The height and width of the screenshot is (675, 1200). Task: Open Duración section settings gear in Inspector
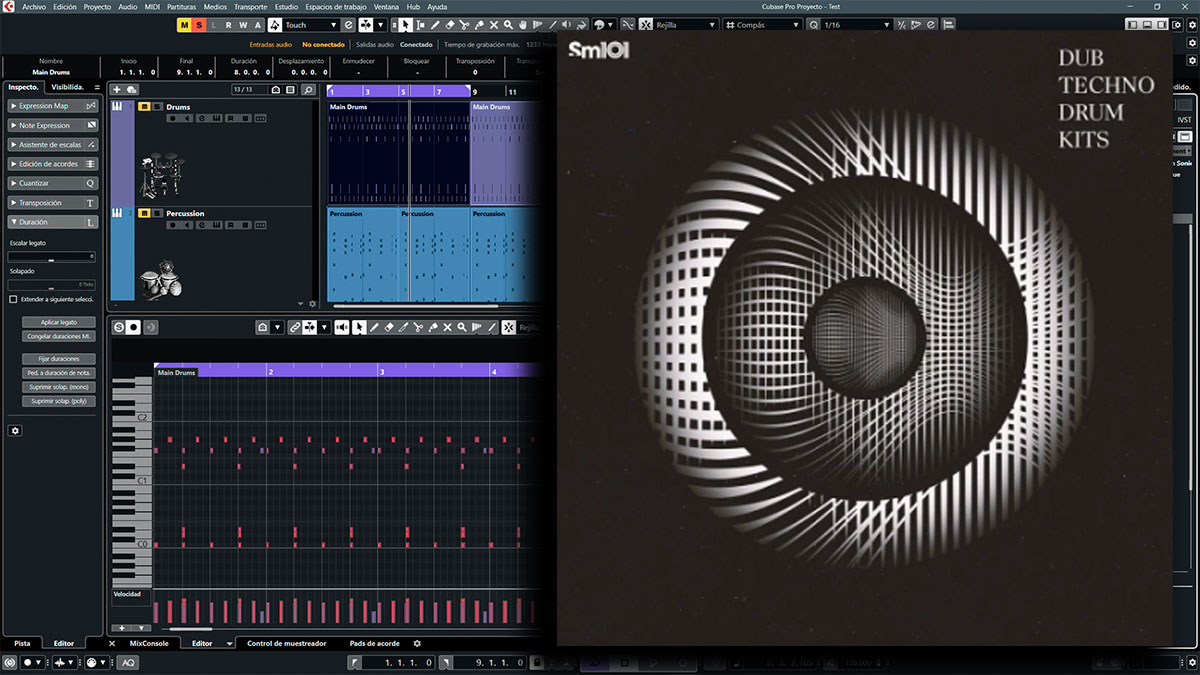coord(15,430)
